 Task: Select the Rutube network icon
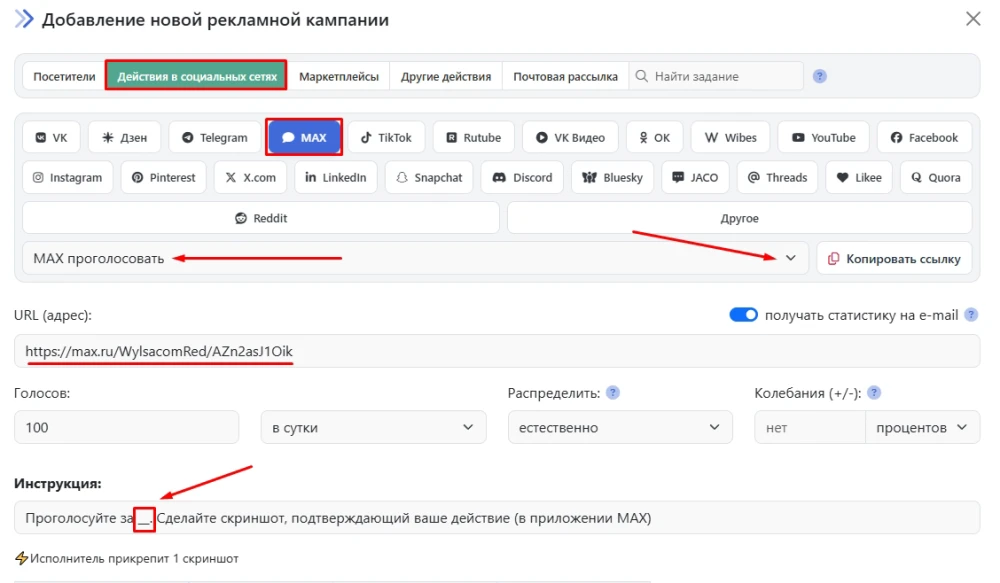pos(473,137)
